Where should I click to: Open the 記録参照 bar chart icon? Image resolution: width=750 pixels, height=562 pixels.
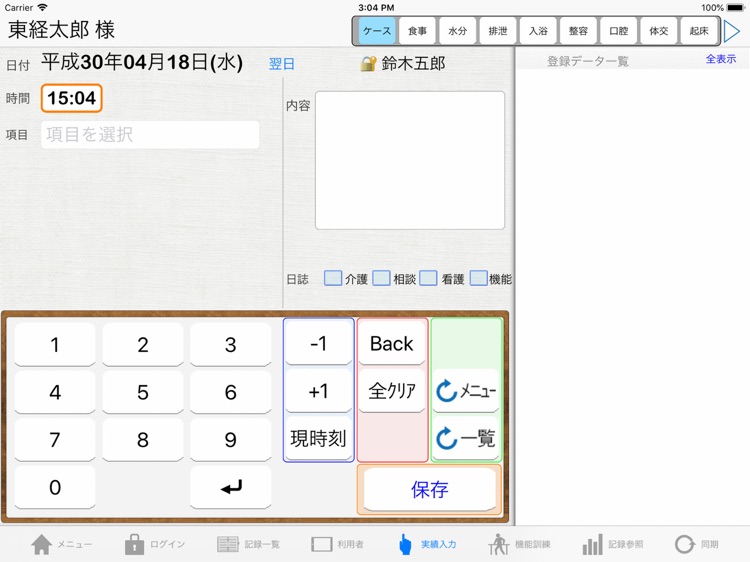pos(592,544)
